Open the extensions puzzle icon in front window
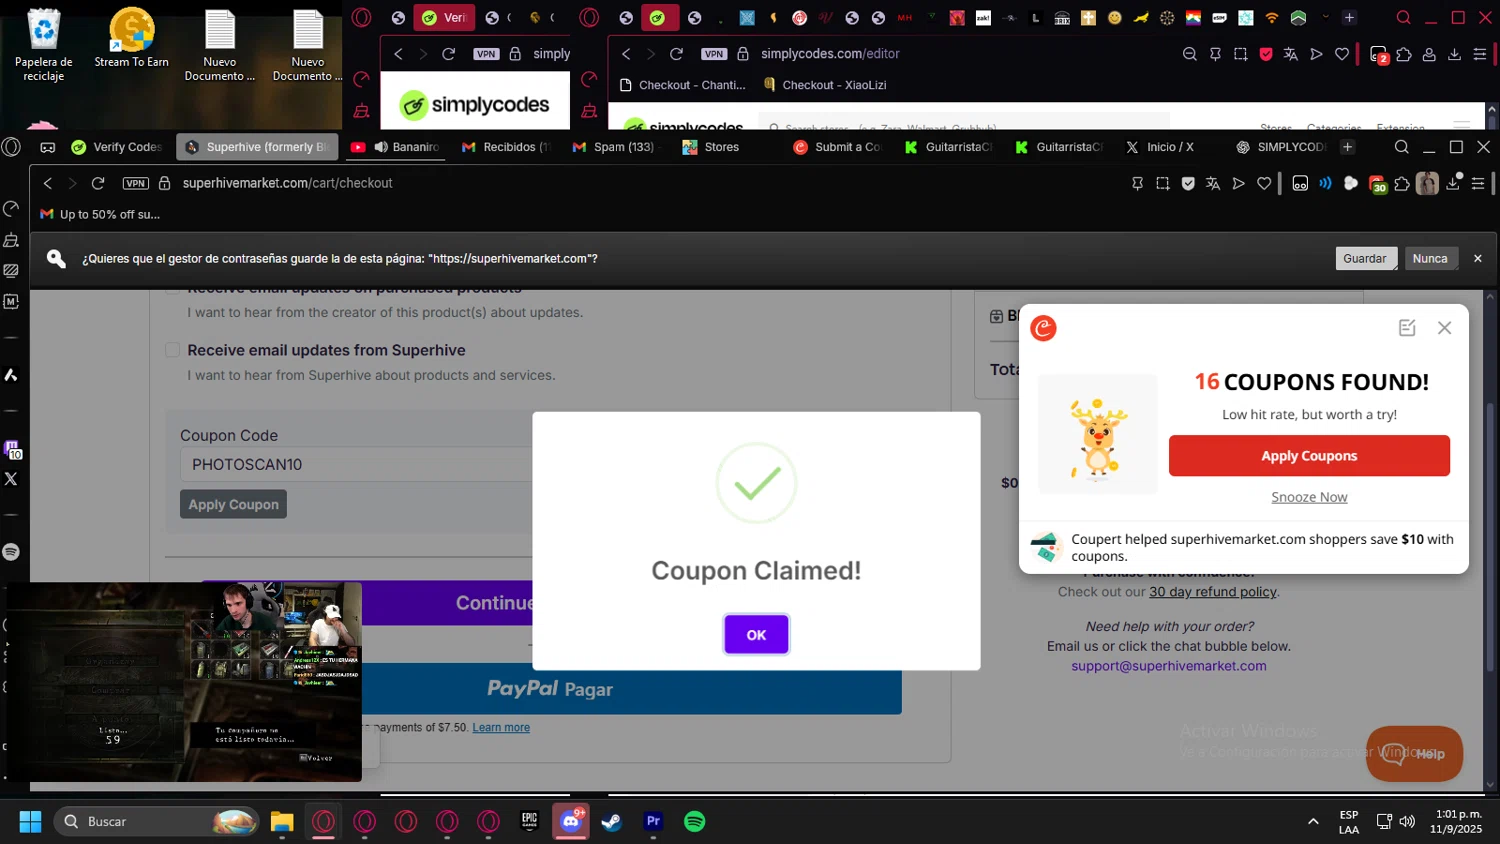The width and height of the screenshot is (1500, 844). [x=1402, y=183]
